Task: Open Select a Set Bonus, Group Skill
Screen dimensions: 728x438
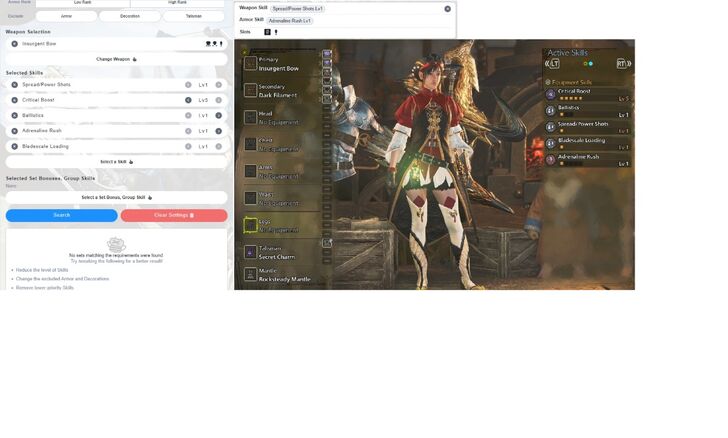Action: tap(116, 197)
